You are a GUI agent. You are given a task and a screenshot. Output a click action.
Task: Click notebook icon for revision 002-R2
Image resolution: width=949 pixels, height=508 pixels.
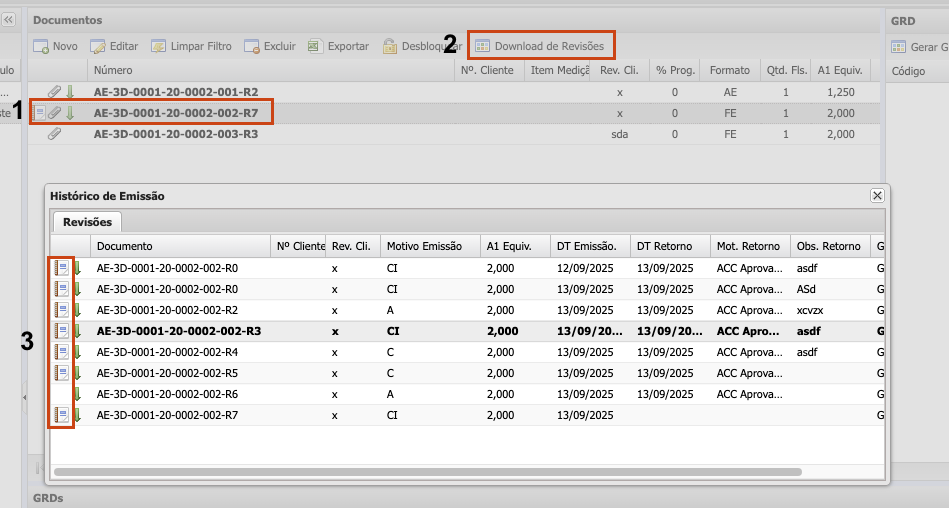click(61, 310)
